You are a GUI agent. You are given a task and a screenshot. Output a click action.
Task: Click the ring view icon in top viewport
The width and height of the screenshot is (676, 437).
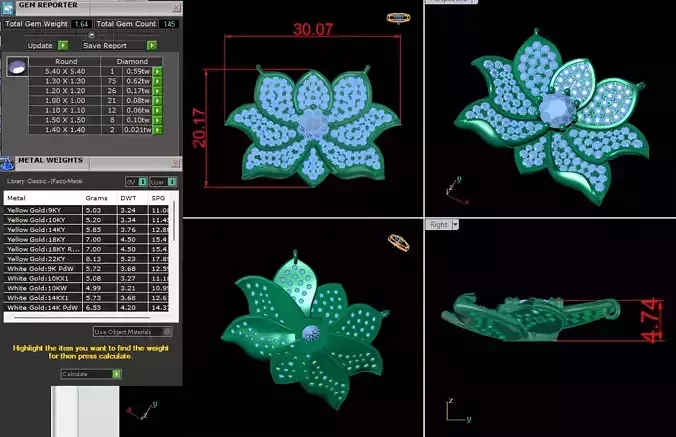pos(398,18)
